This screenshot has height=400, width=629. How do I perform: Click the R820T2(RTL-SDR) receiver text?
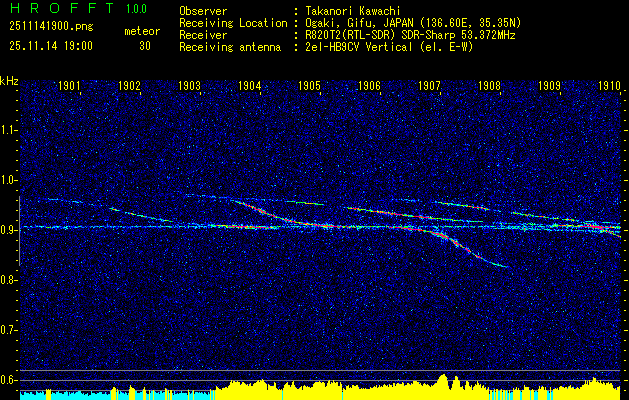[408, 35]
